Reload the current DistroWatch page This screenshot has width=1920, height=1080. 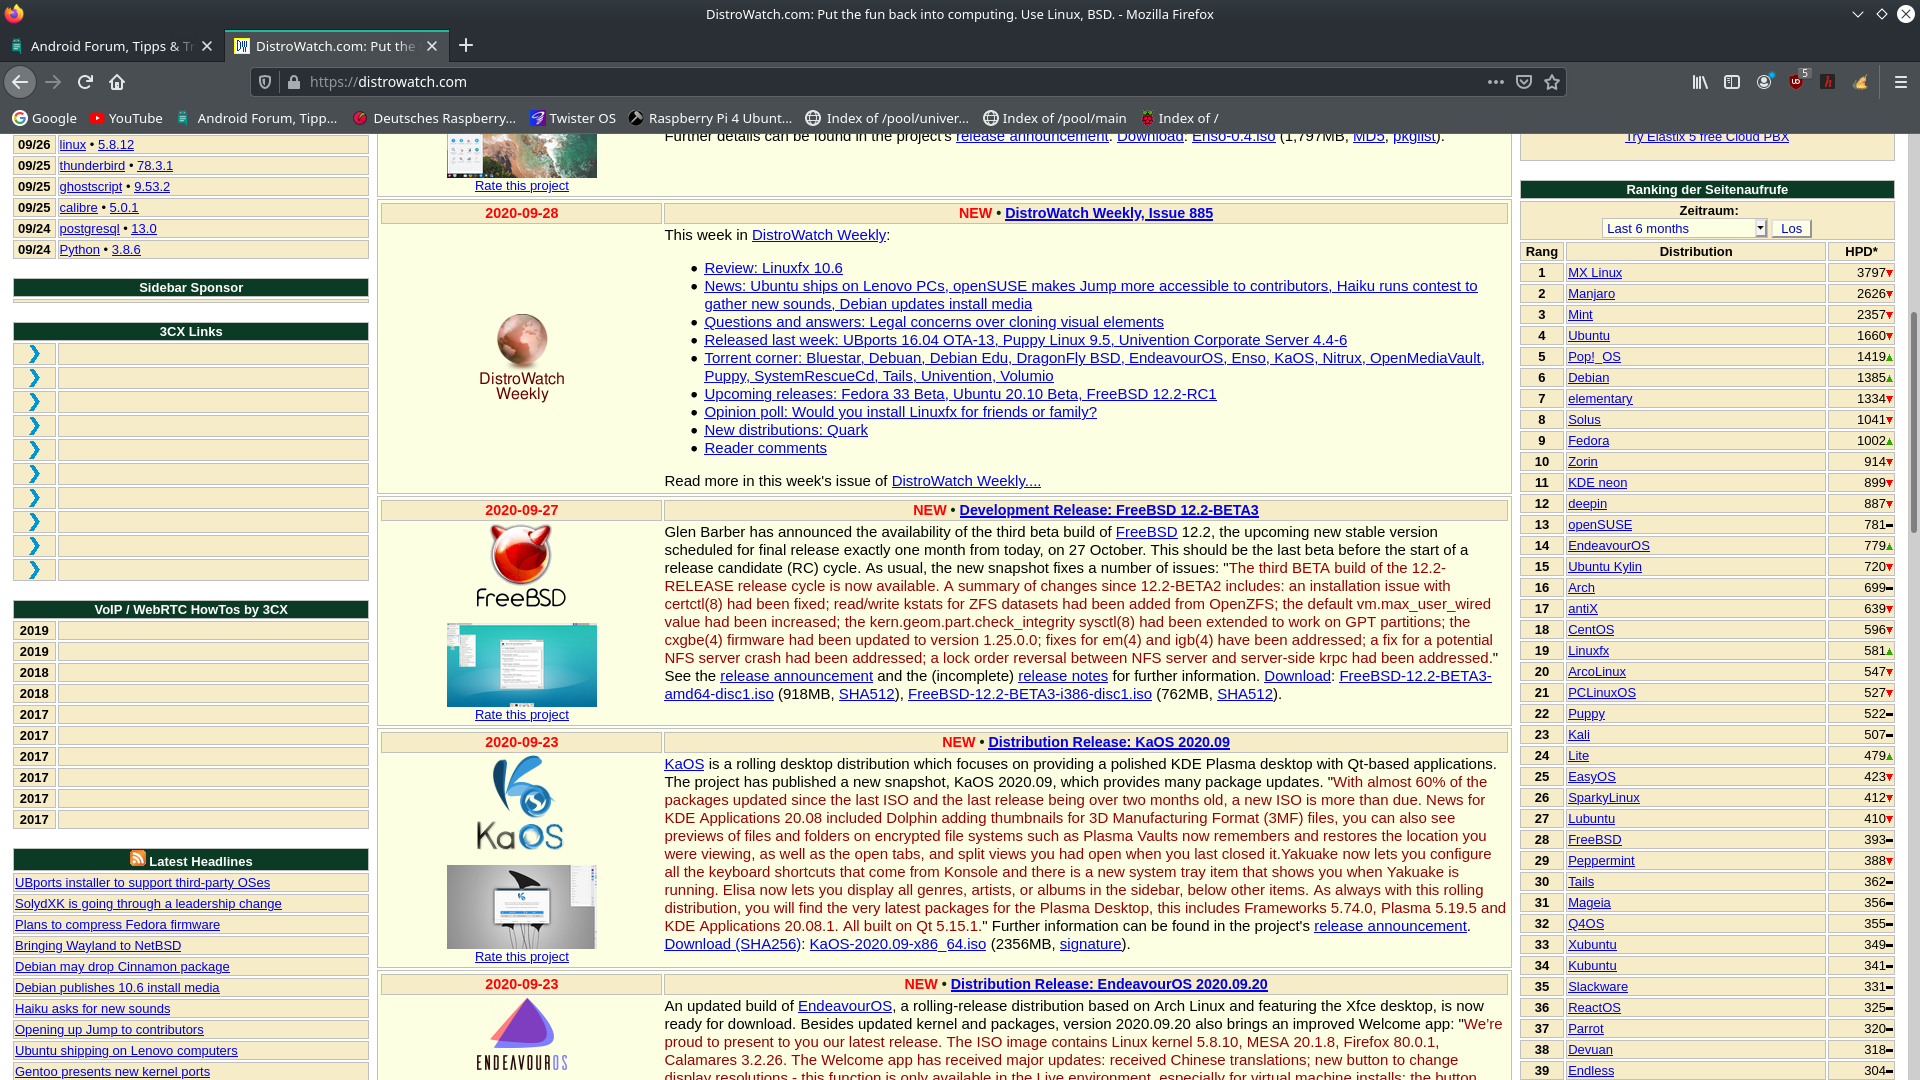click(x=85, y=82)
